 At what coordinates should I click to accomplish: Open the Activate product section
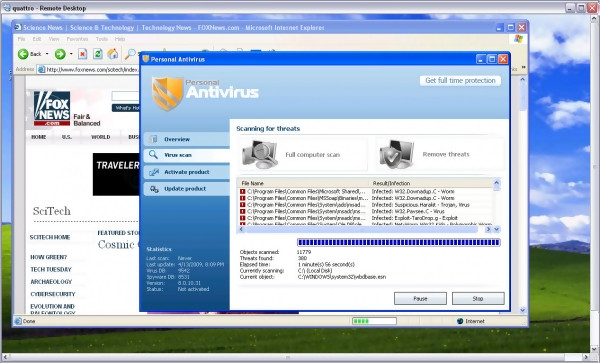[187, 172]
